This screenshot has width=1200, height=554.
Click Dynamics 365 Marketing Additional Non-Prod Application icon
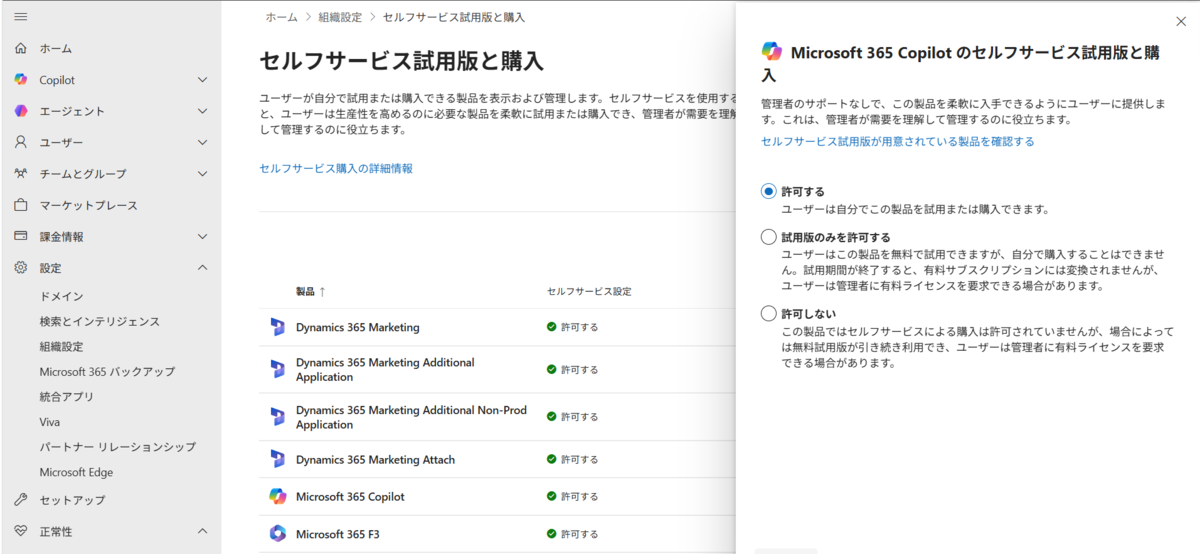277,417
